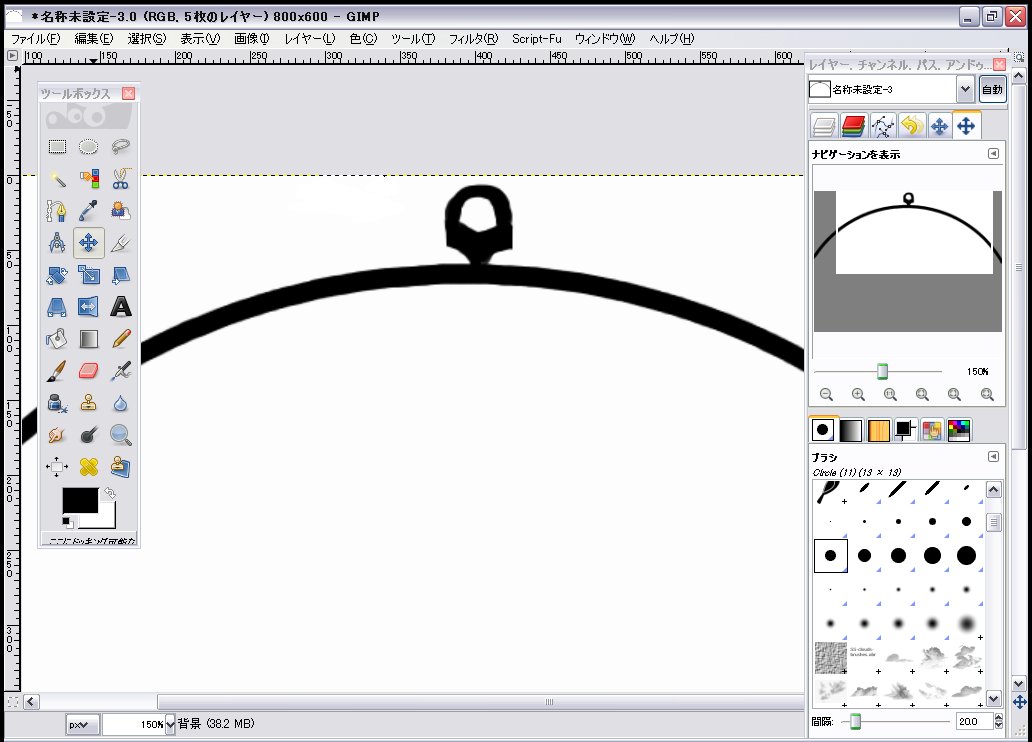The image size is (1032, 742).
Task: Select the Shear tool
Action: 120,275
